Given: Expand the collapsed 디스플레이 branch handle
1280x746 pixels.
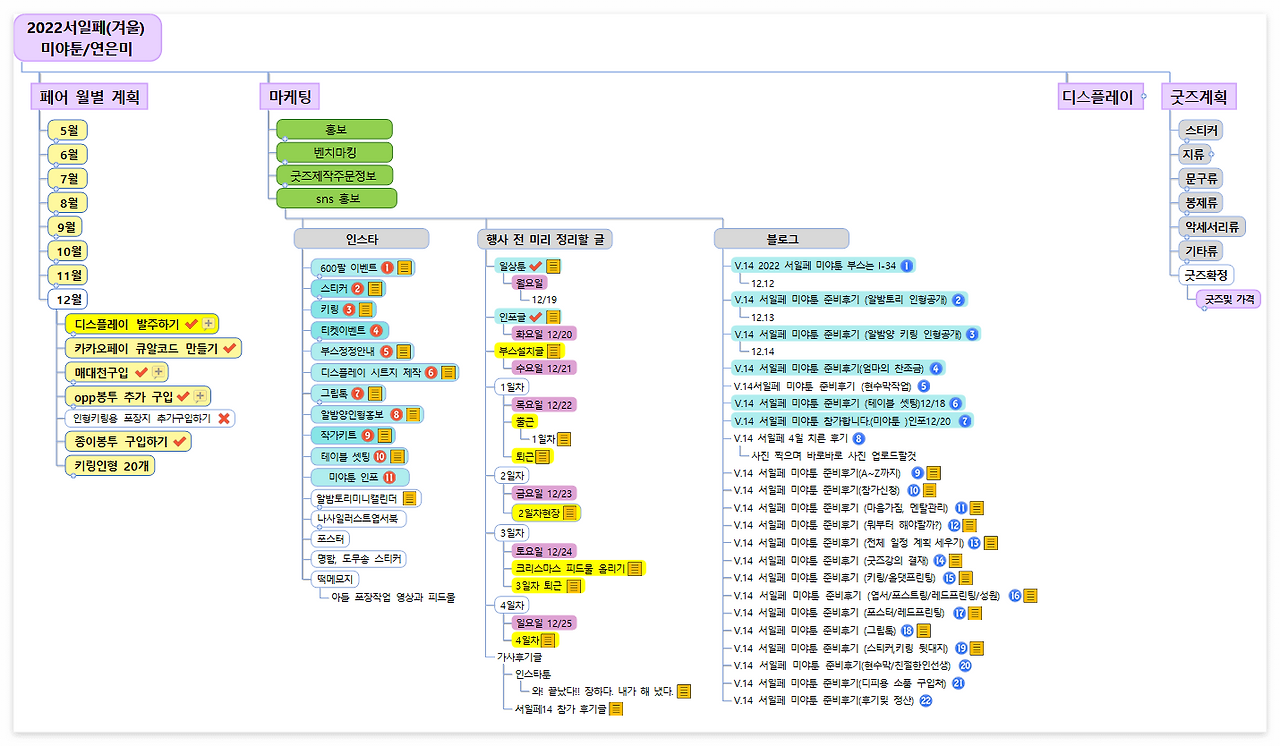Looking at the screenshot, I should (x=1144, y=98).
